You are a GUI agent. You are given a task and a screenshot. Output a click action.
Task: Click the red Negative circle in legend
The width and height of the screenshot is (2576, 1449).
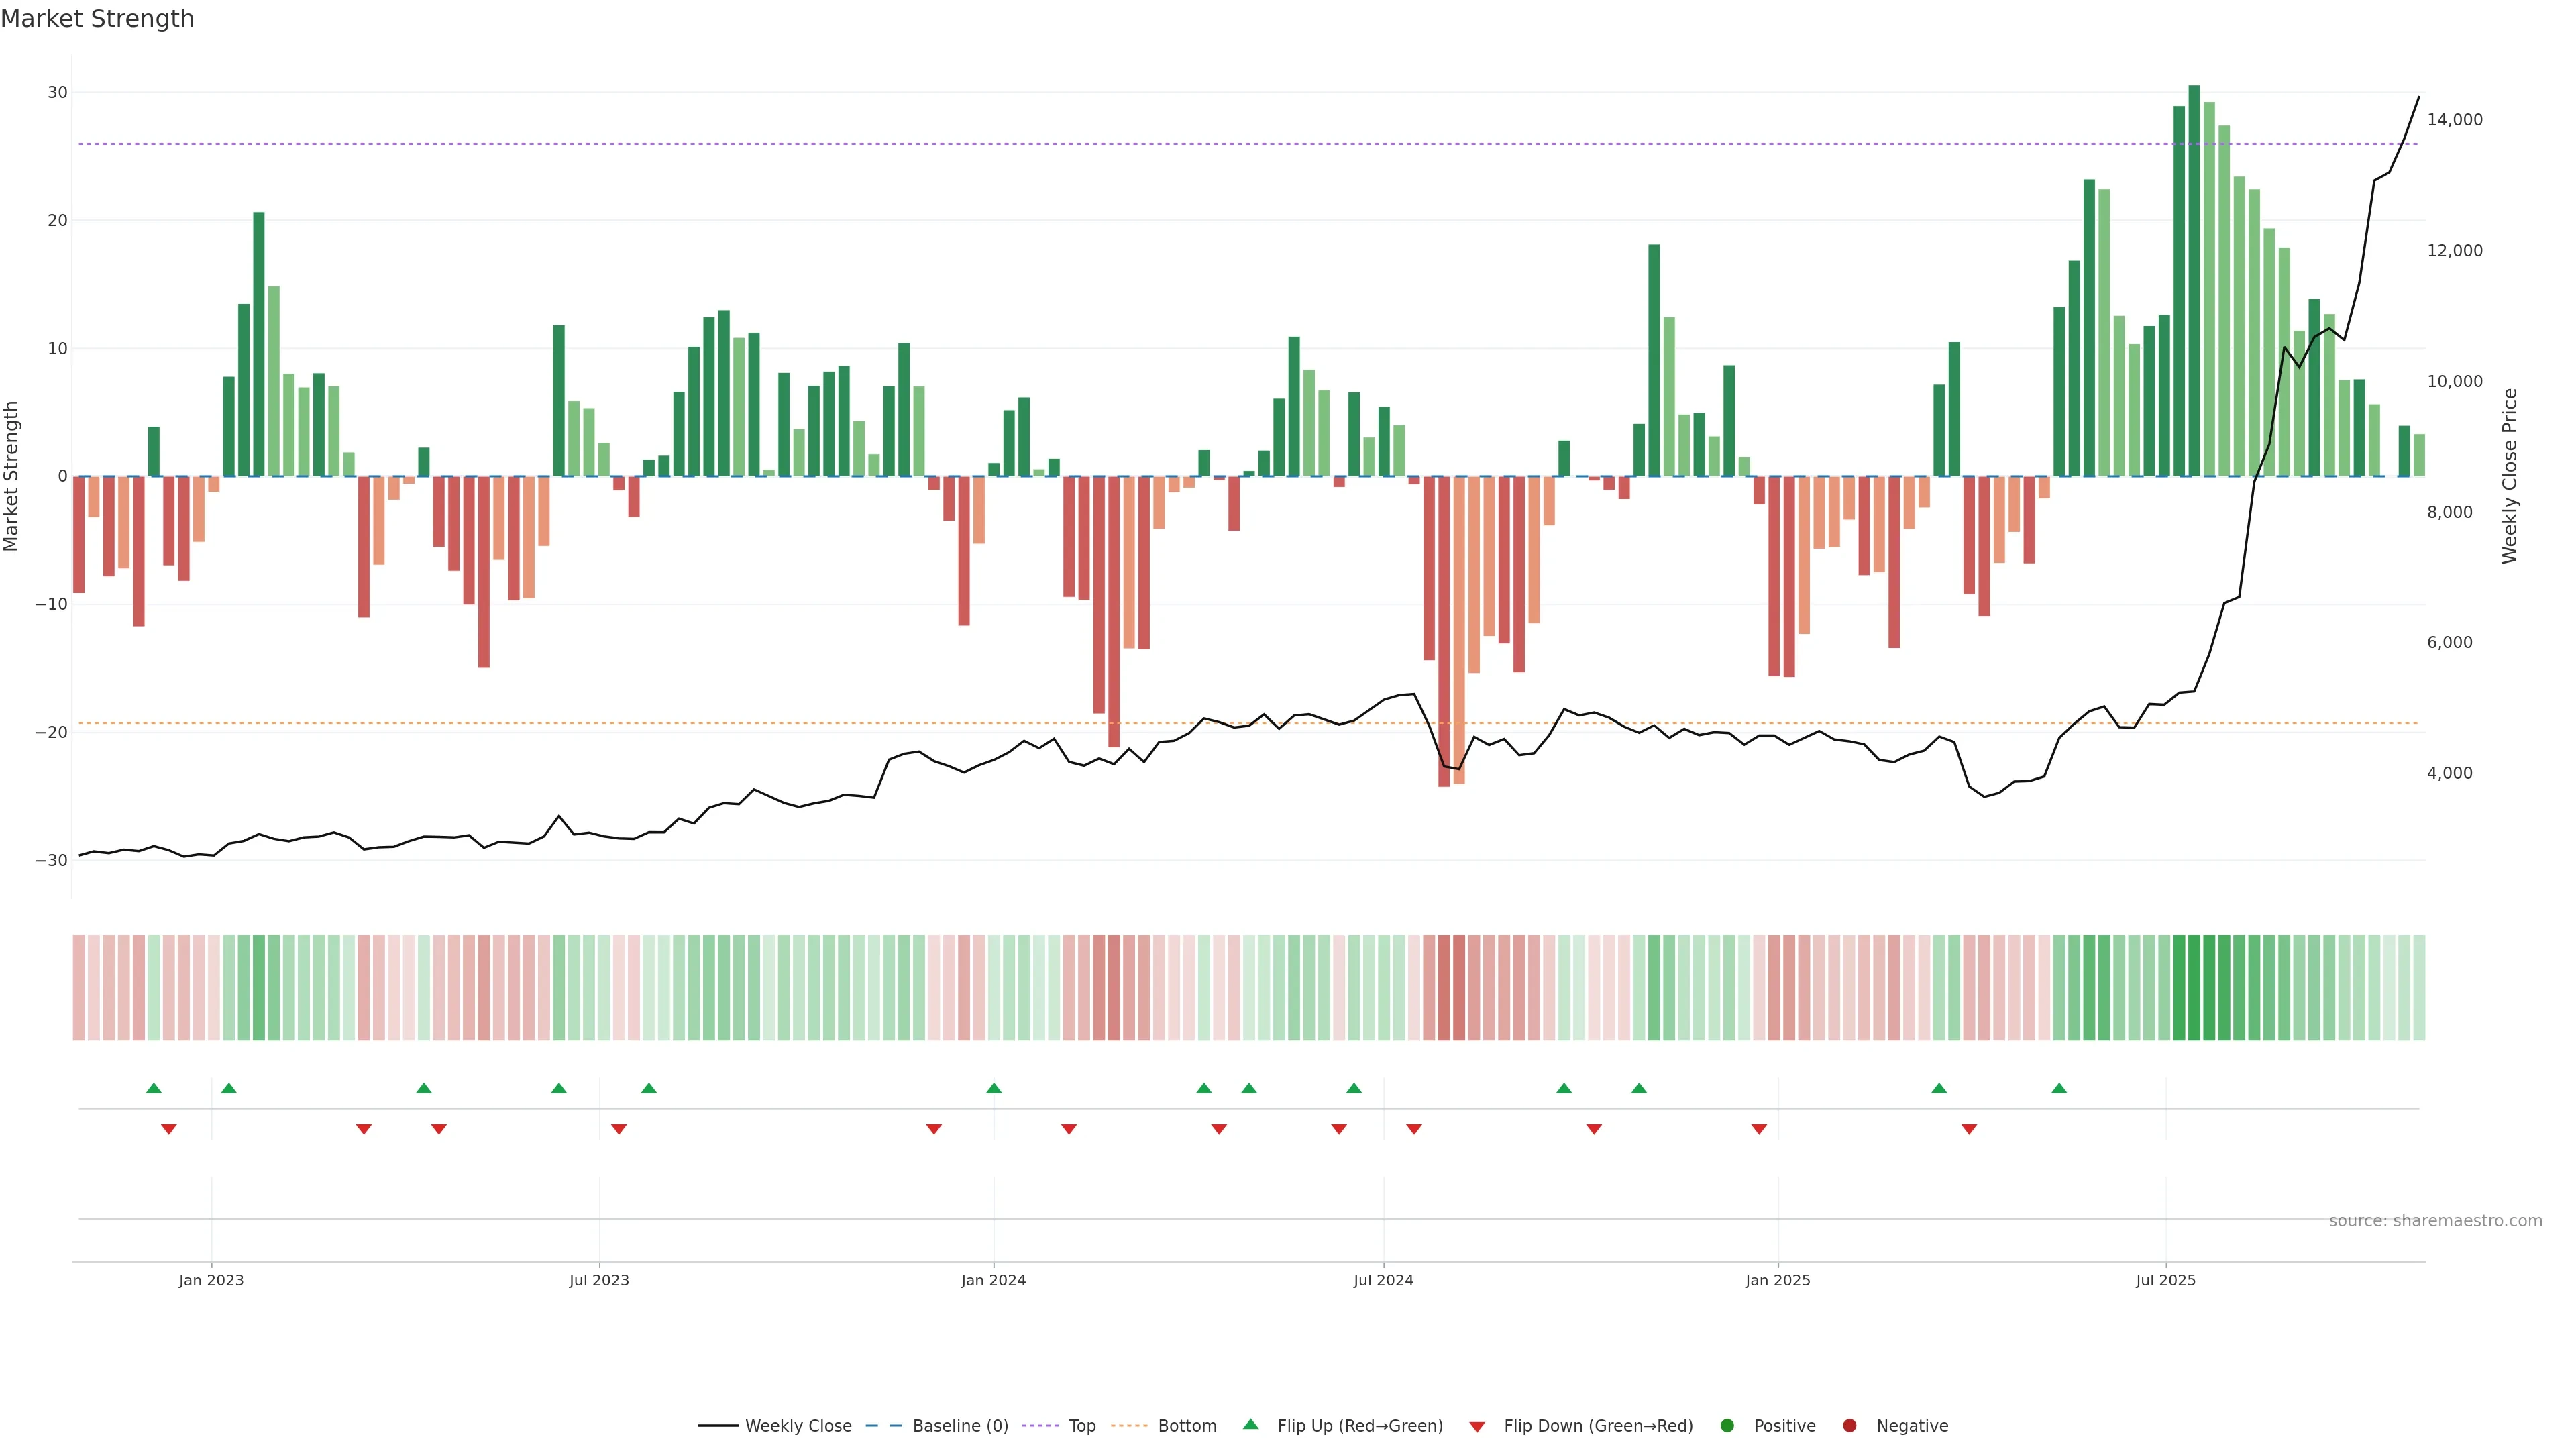1849,1426
